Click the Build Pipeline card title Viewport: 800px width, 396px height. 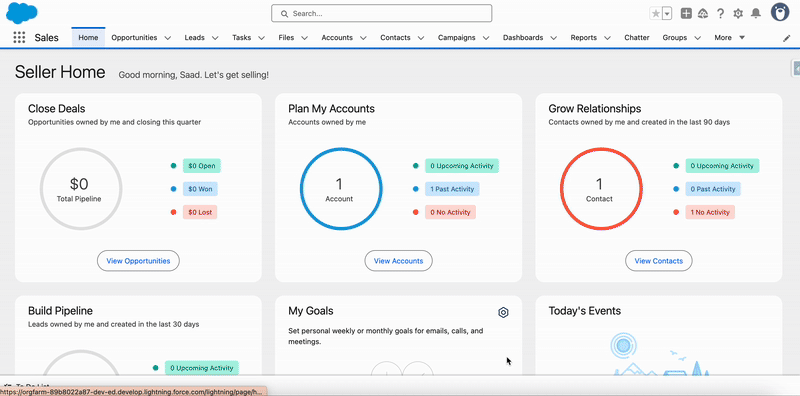[x=60, y=311]
